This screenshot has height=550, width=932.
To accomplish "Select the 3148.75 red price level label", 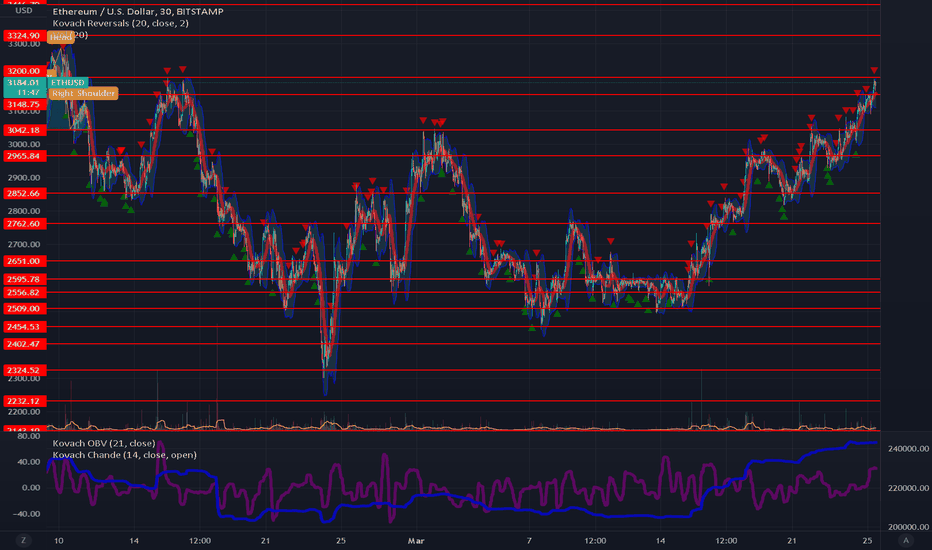I will 24,104.
